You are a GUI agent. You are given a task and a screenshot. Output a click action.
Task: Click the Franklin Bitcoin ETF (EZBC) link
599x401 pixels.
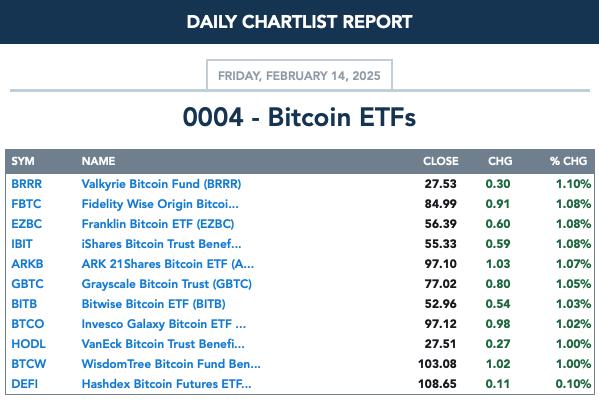tap(158, 224)
